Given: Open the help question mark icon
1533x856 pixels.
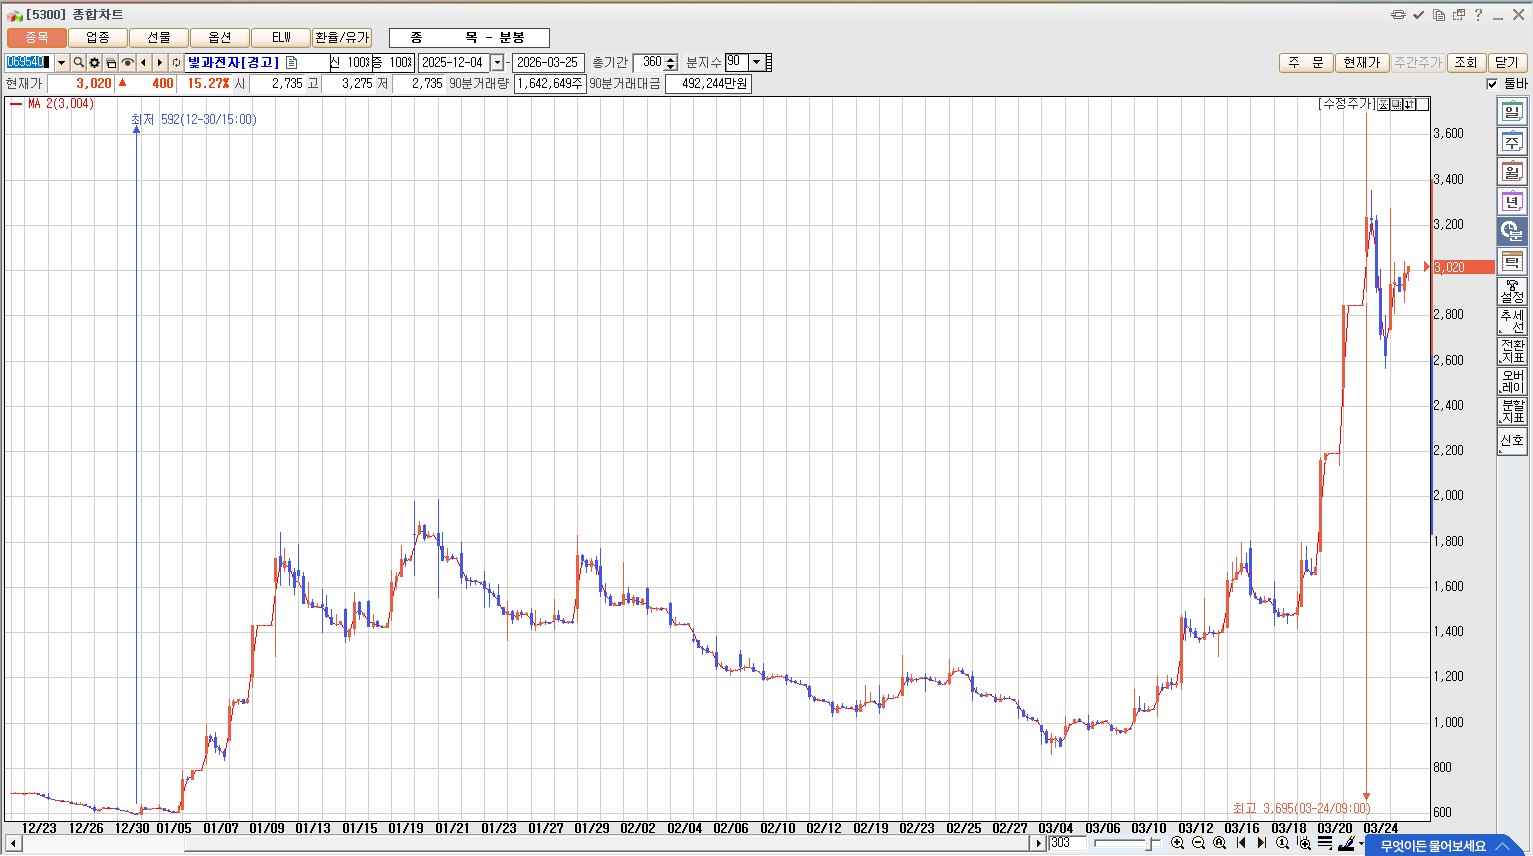Looking at the screenshot, I should [x=1478, y=15].
